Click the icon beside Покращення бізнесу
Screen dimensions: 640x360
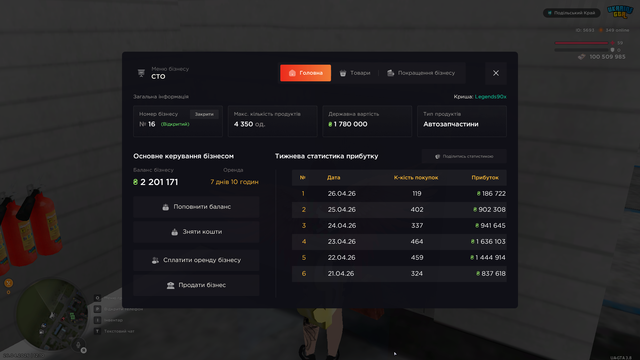tap(391, 73)
